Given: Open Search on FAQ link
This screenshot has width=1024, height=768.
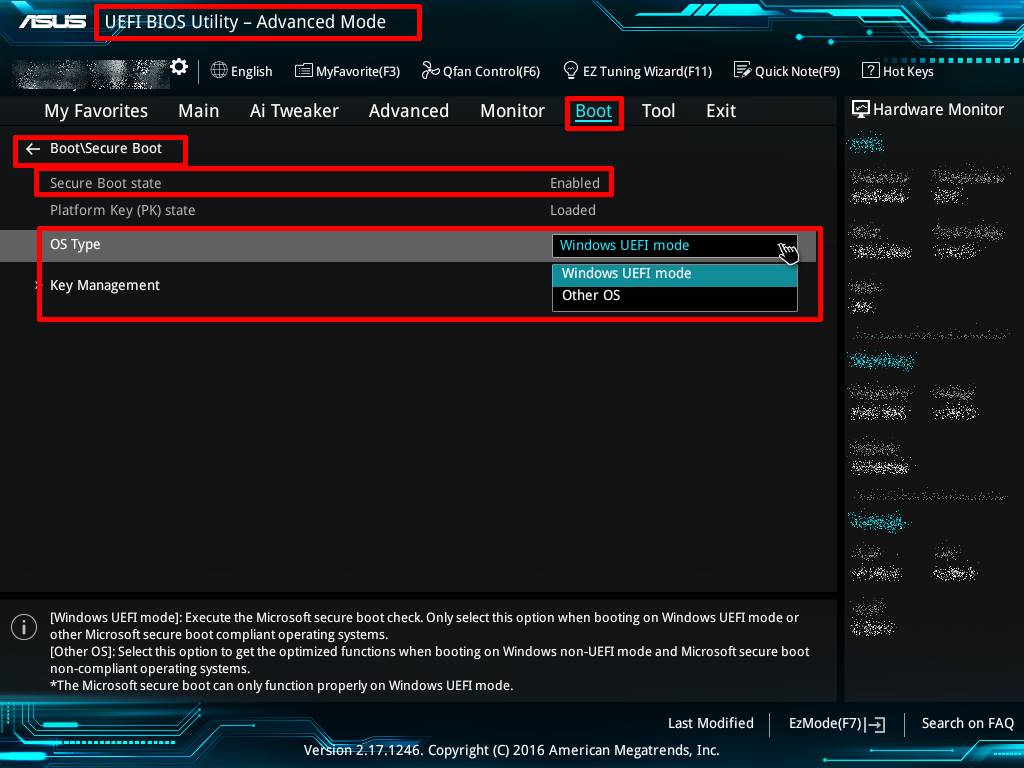Looking at the screenshot, I should click(x=967, y=724).
